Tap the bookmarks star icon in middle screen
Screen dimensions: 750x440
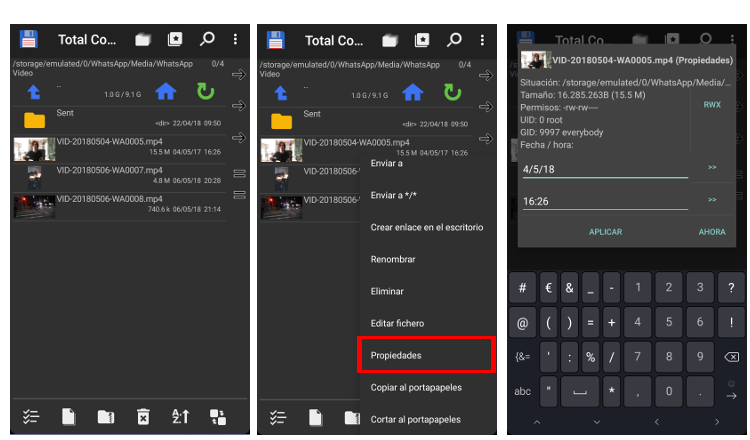(422, 40)
